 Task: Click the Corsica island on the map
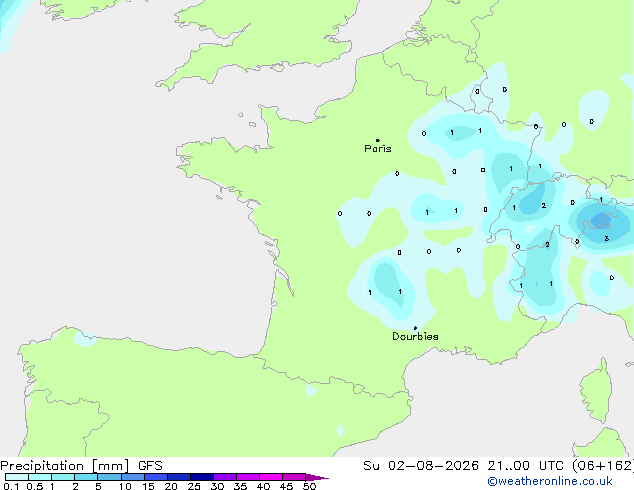[597, 390]
